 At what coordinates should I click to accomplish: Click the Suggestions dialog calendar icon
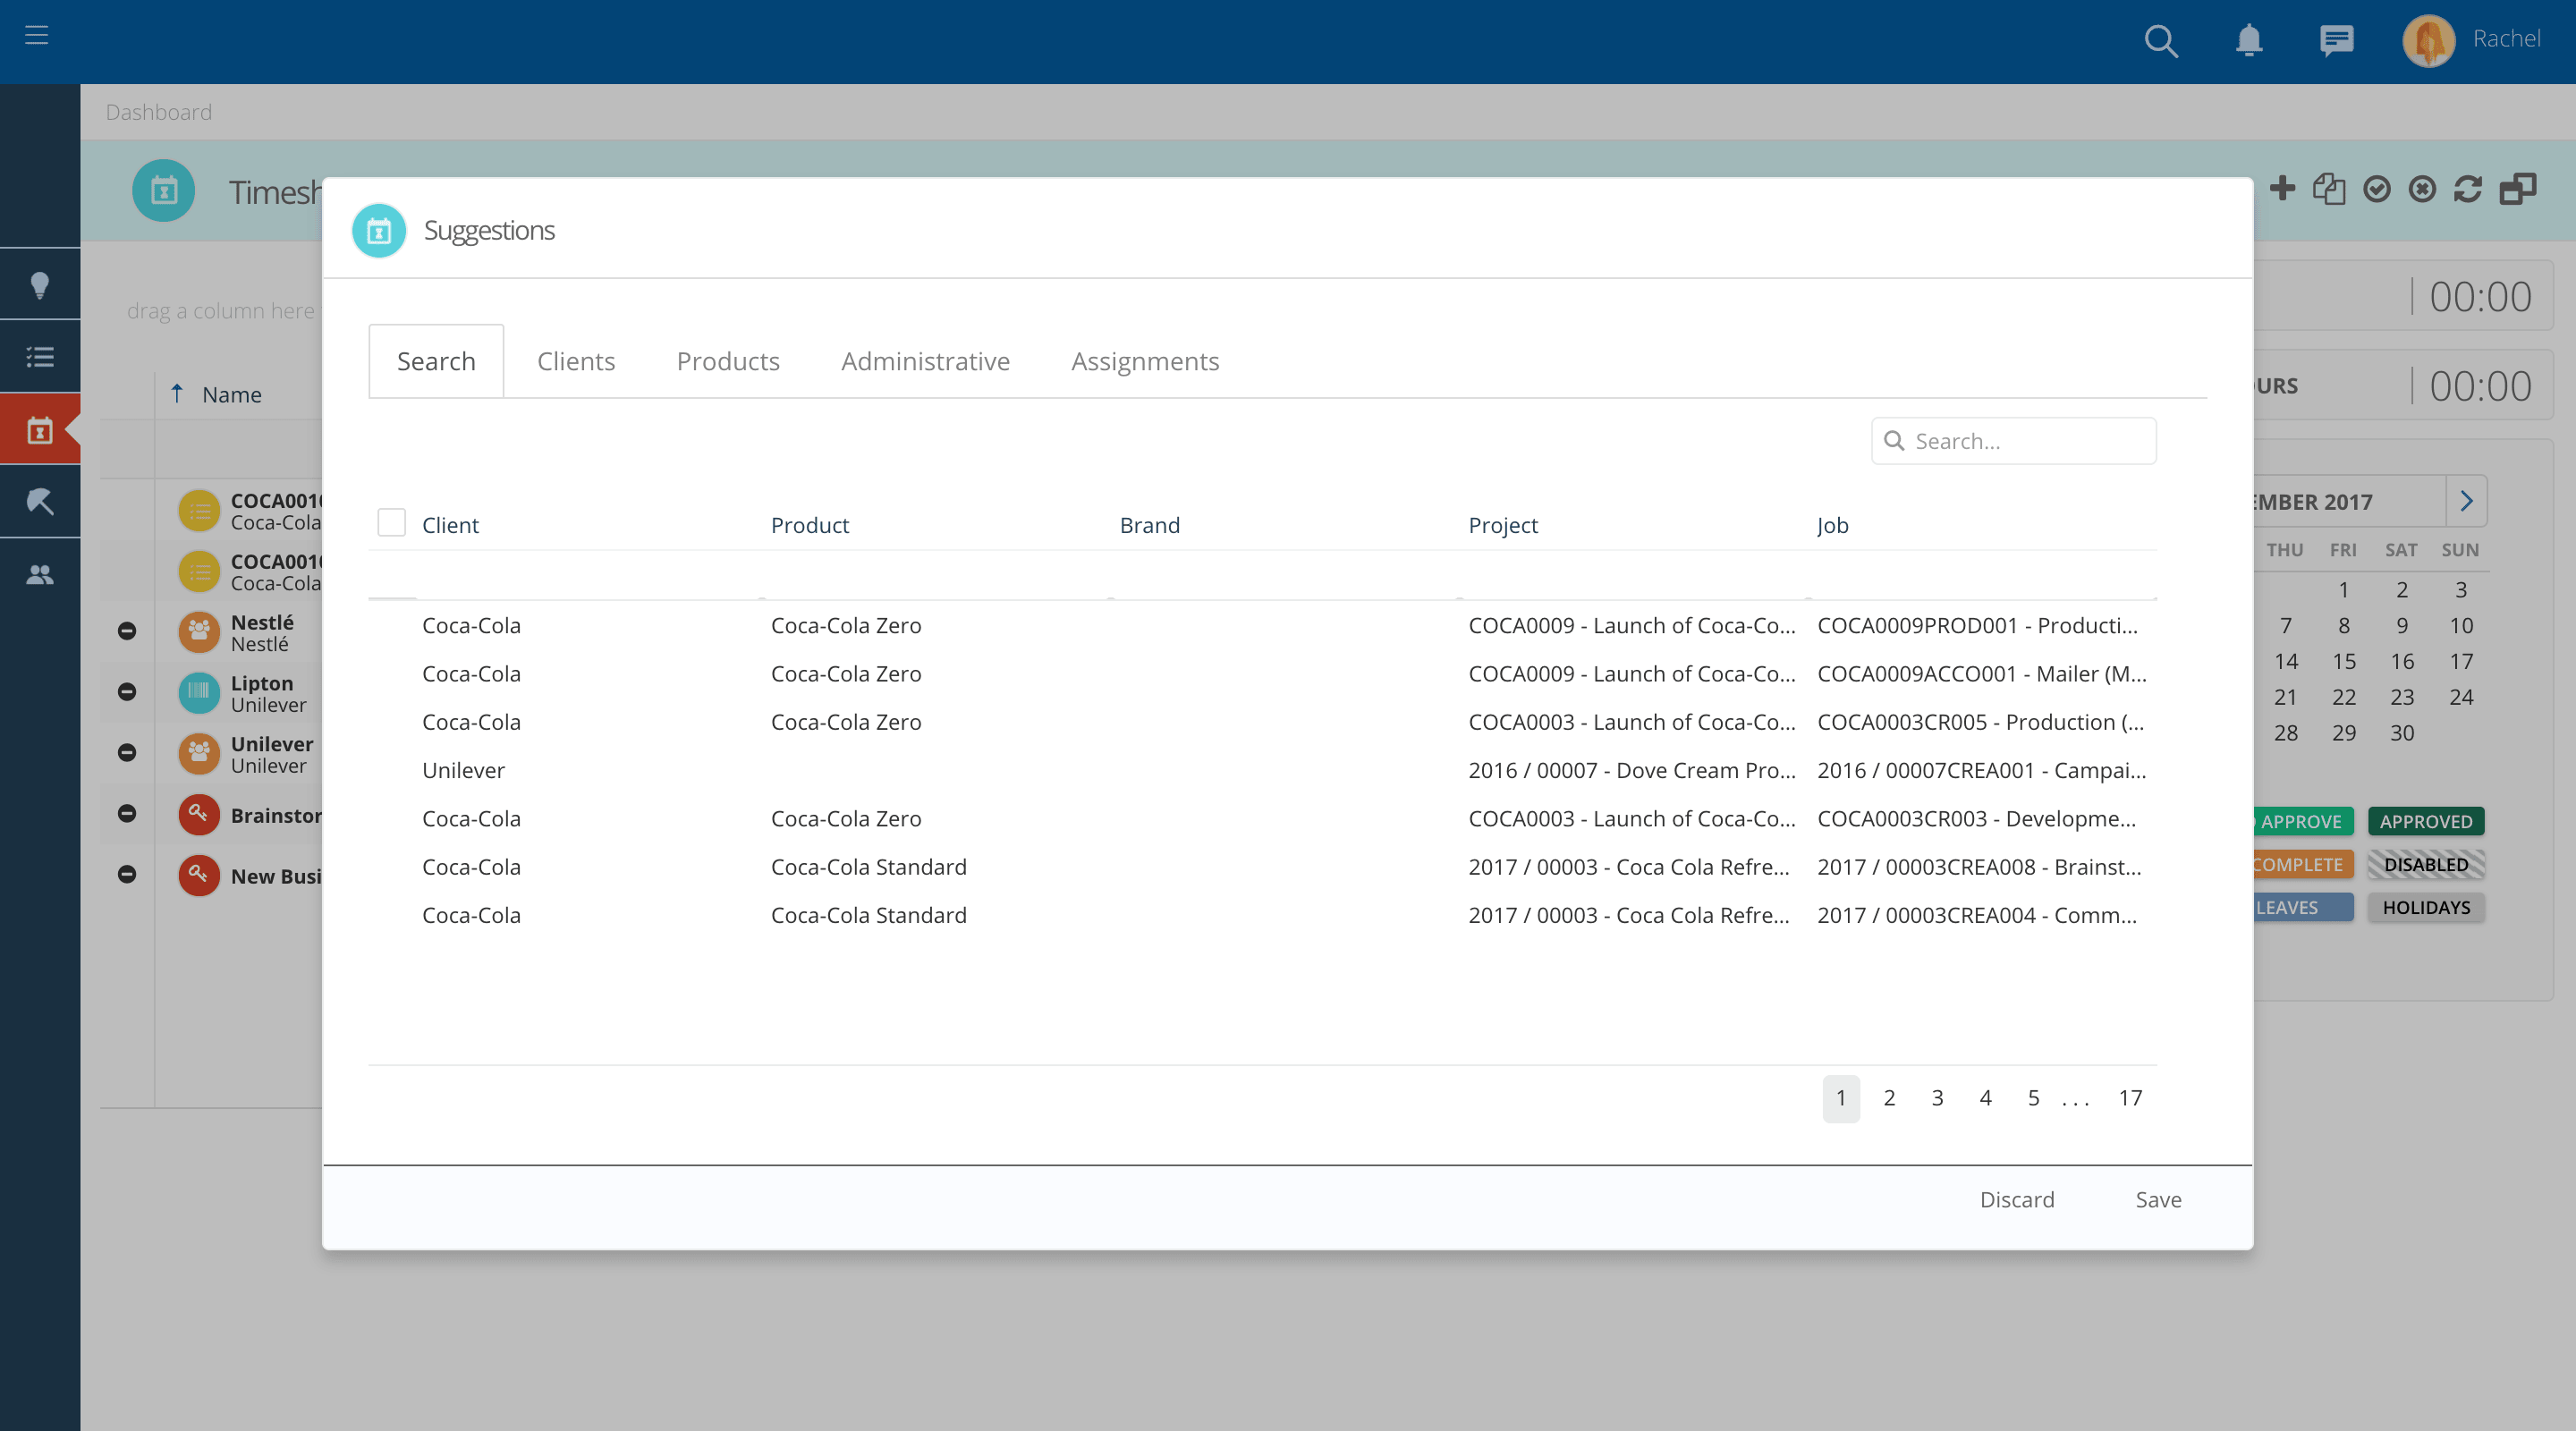(379, 231)
